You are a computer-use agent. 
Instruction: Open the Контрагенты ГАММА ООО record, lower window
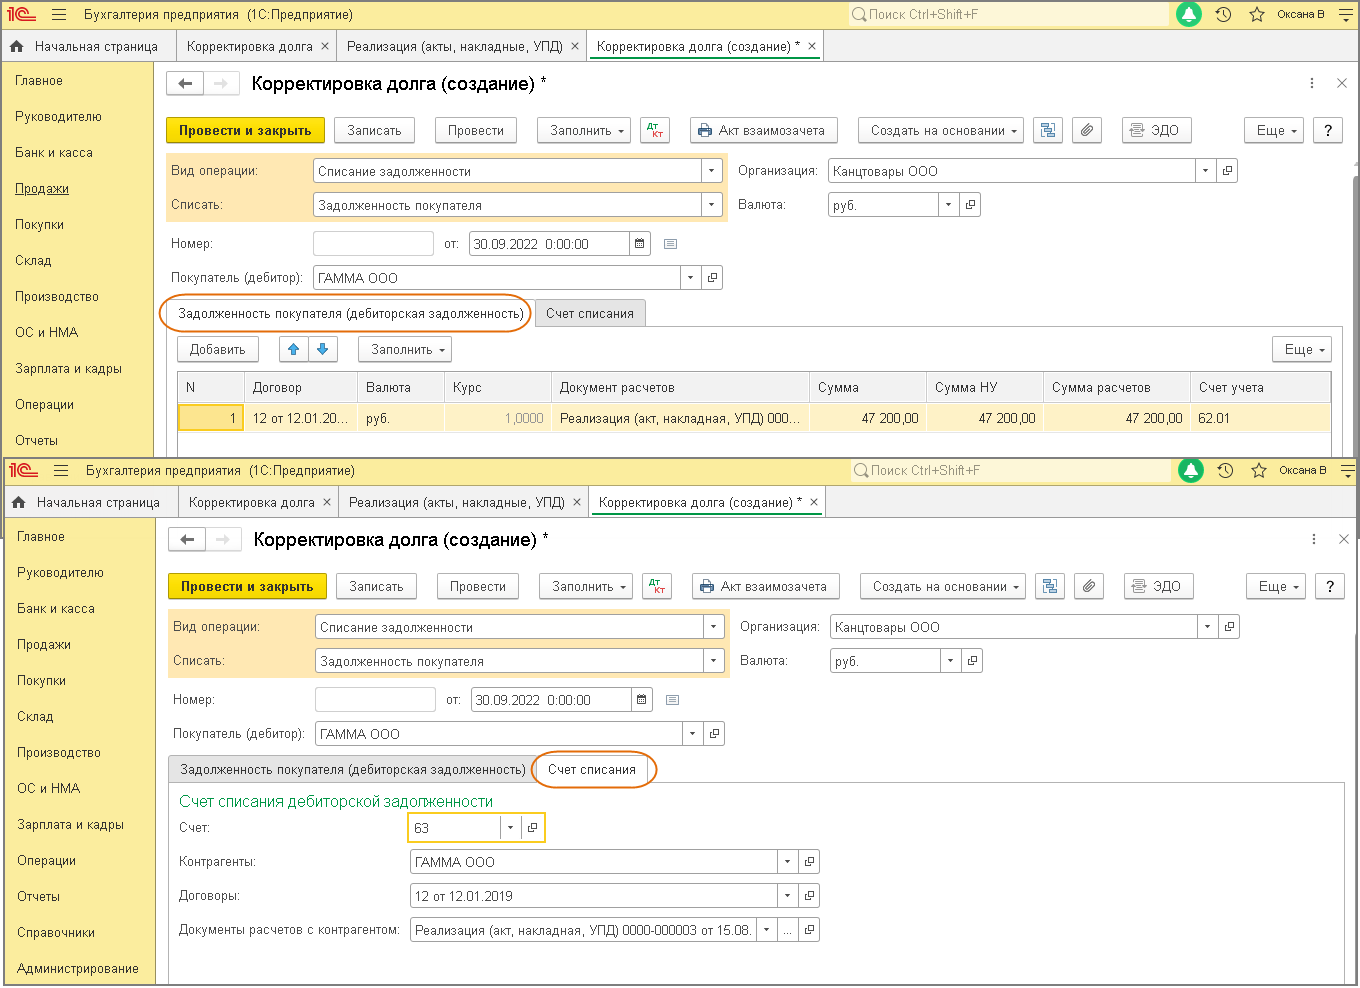click(809, 862)
